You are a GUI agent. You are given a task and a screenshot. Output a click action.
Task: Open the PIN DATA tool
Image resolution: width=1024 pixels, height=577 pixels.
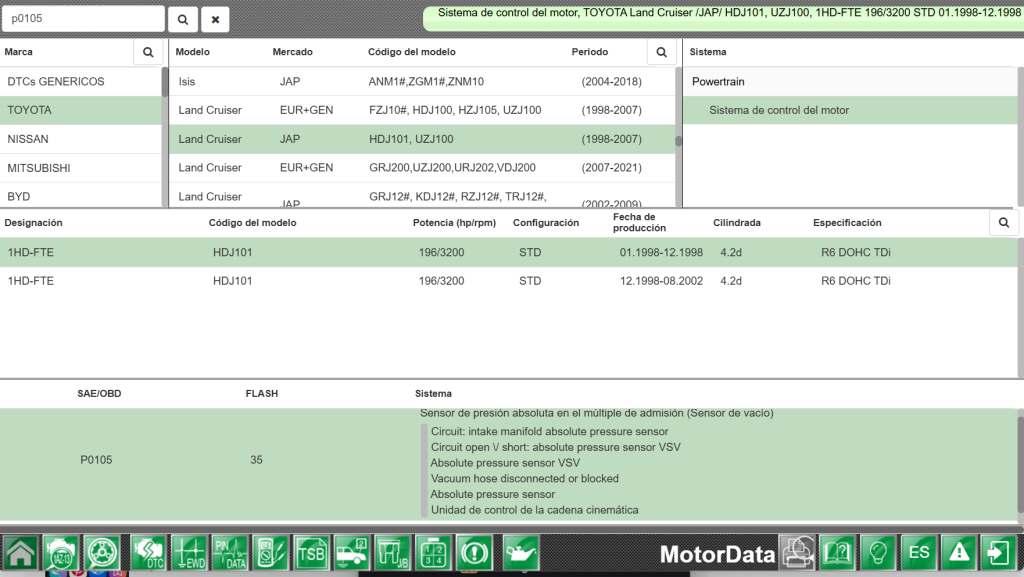pos(230,553)
